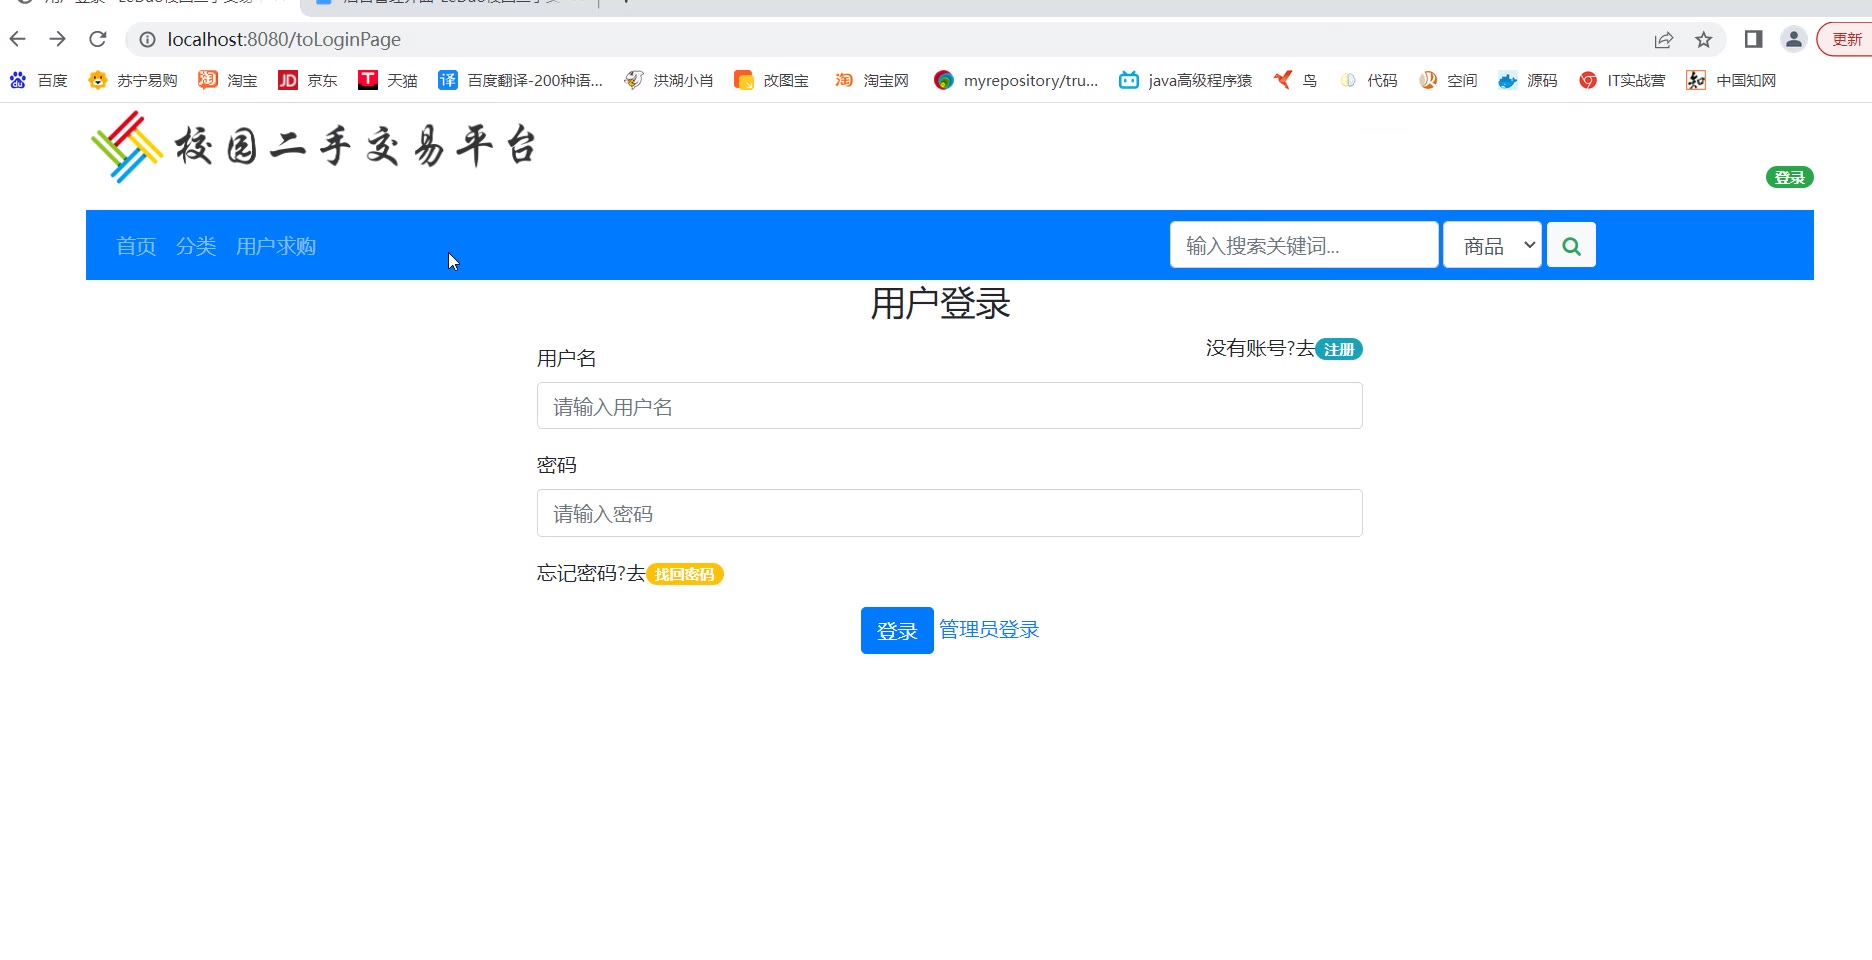The width and height of the screenshot is (1872, 960).
Task: Open the 改图宝 bookmark
Action: [x=771, y=80]
